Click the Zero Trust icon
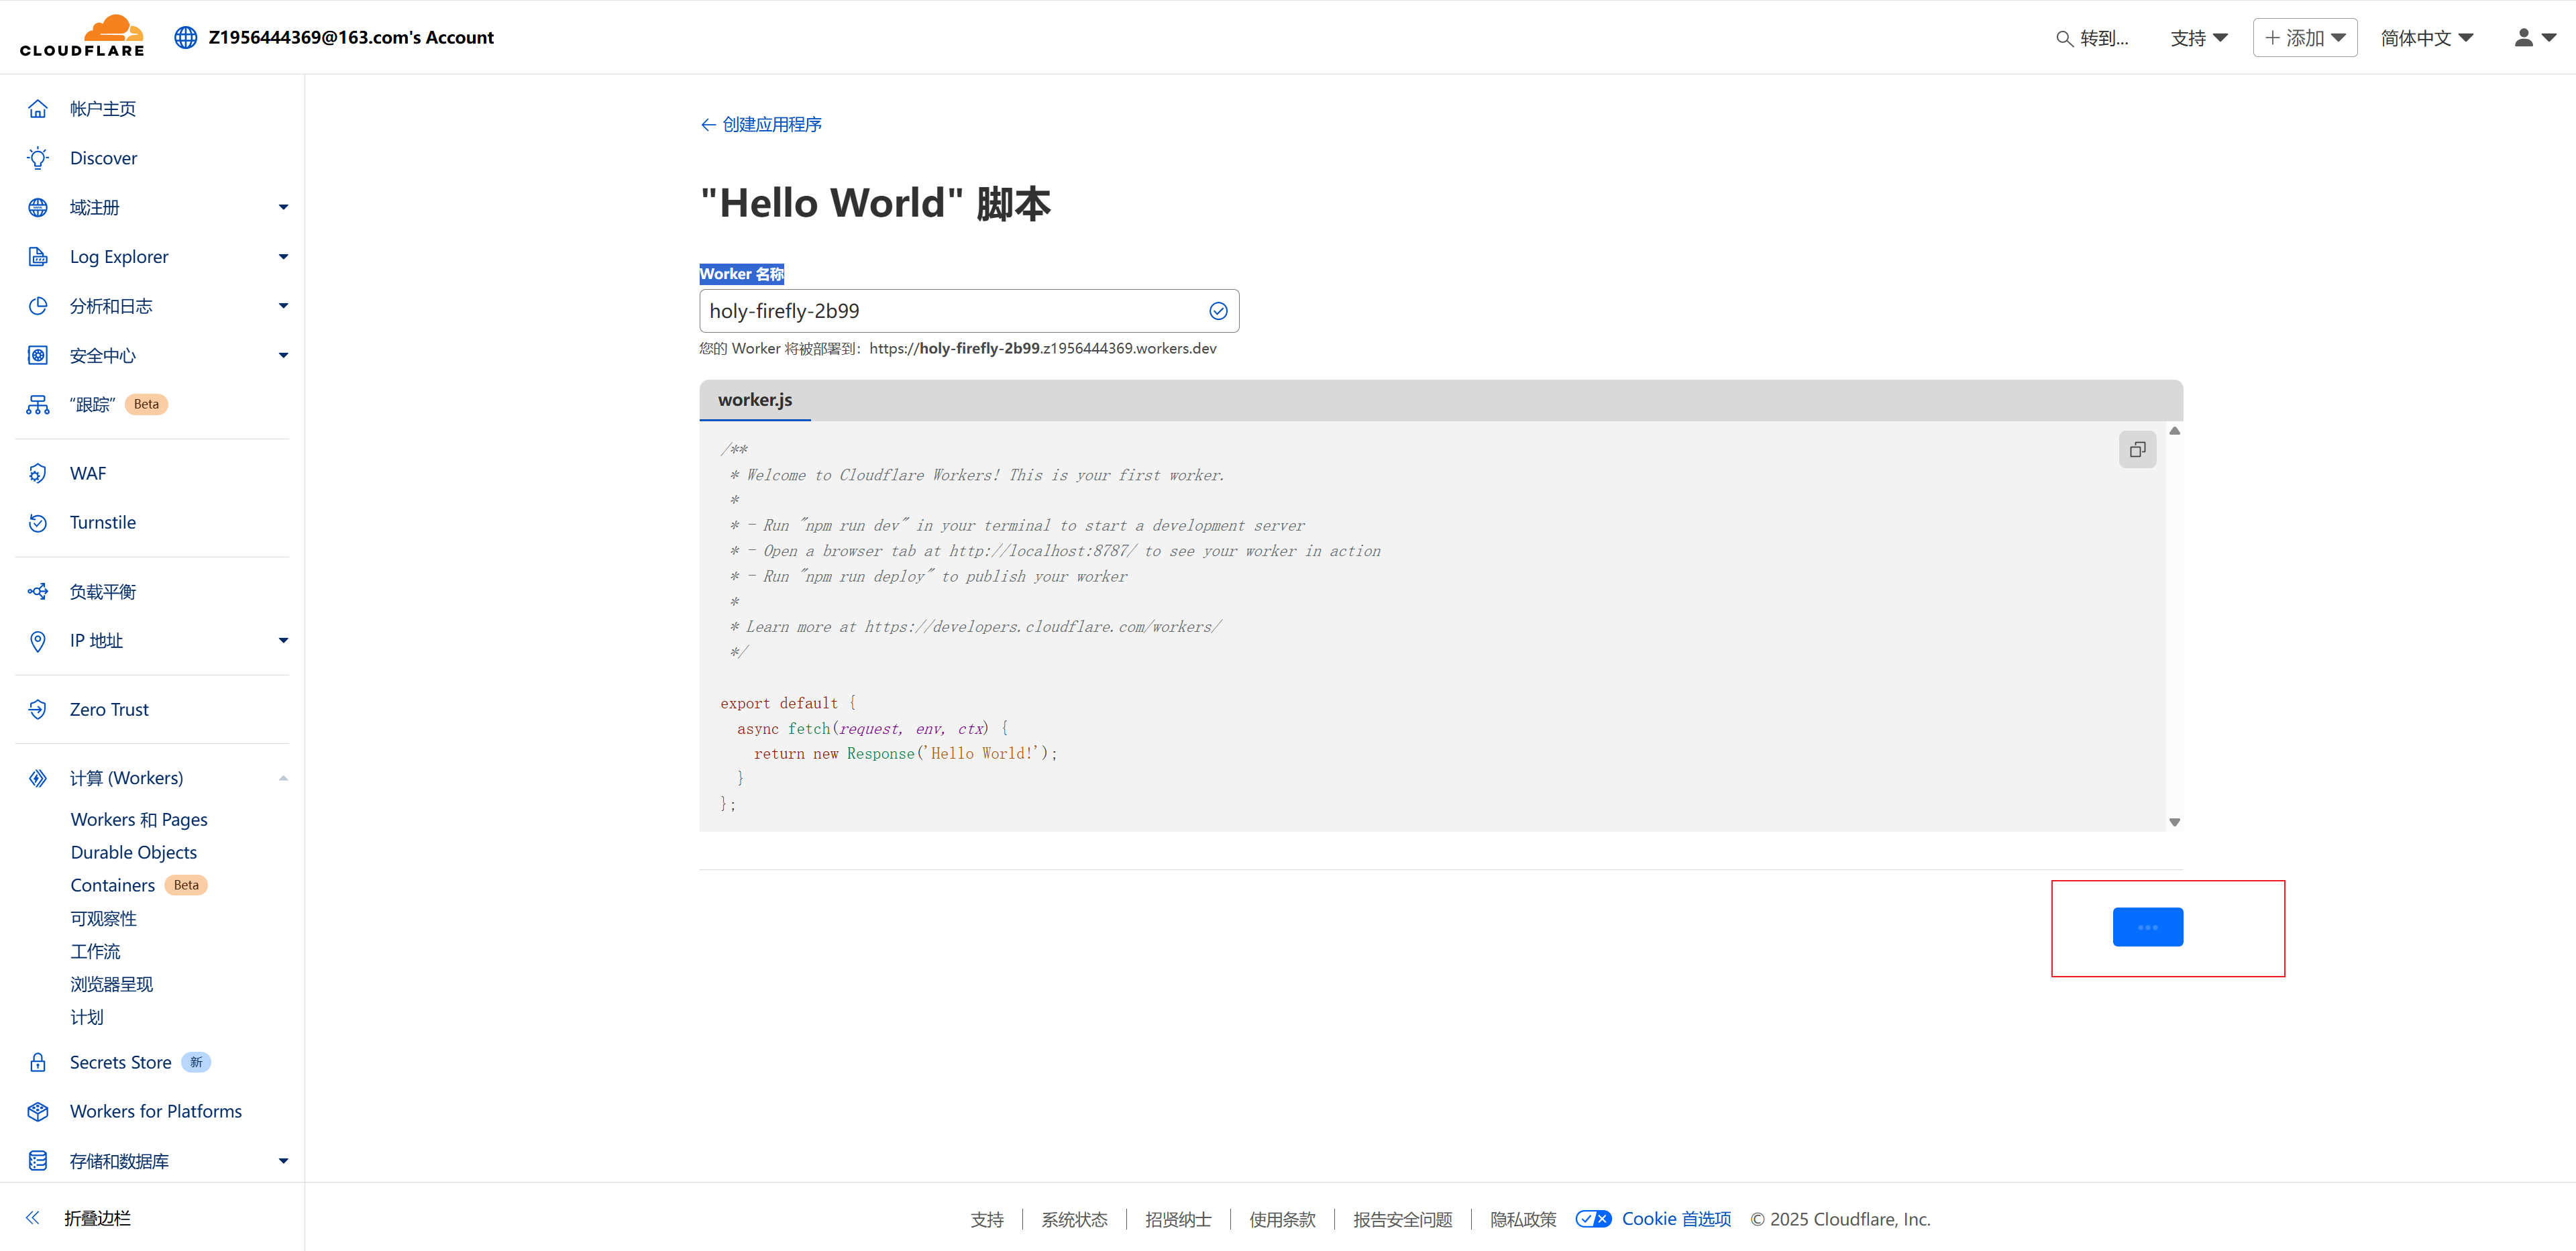The image size is (2576, 1251). pos(38,710)
